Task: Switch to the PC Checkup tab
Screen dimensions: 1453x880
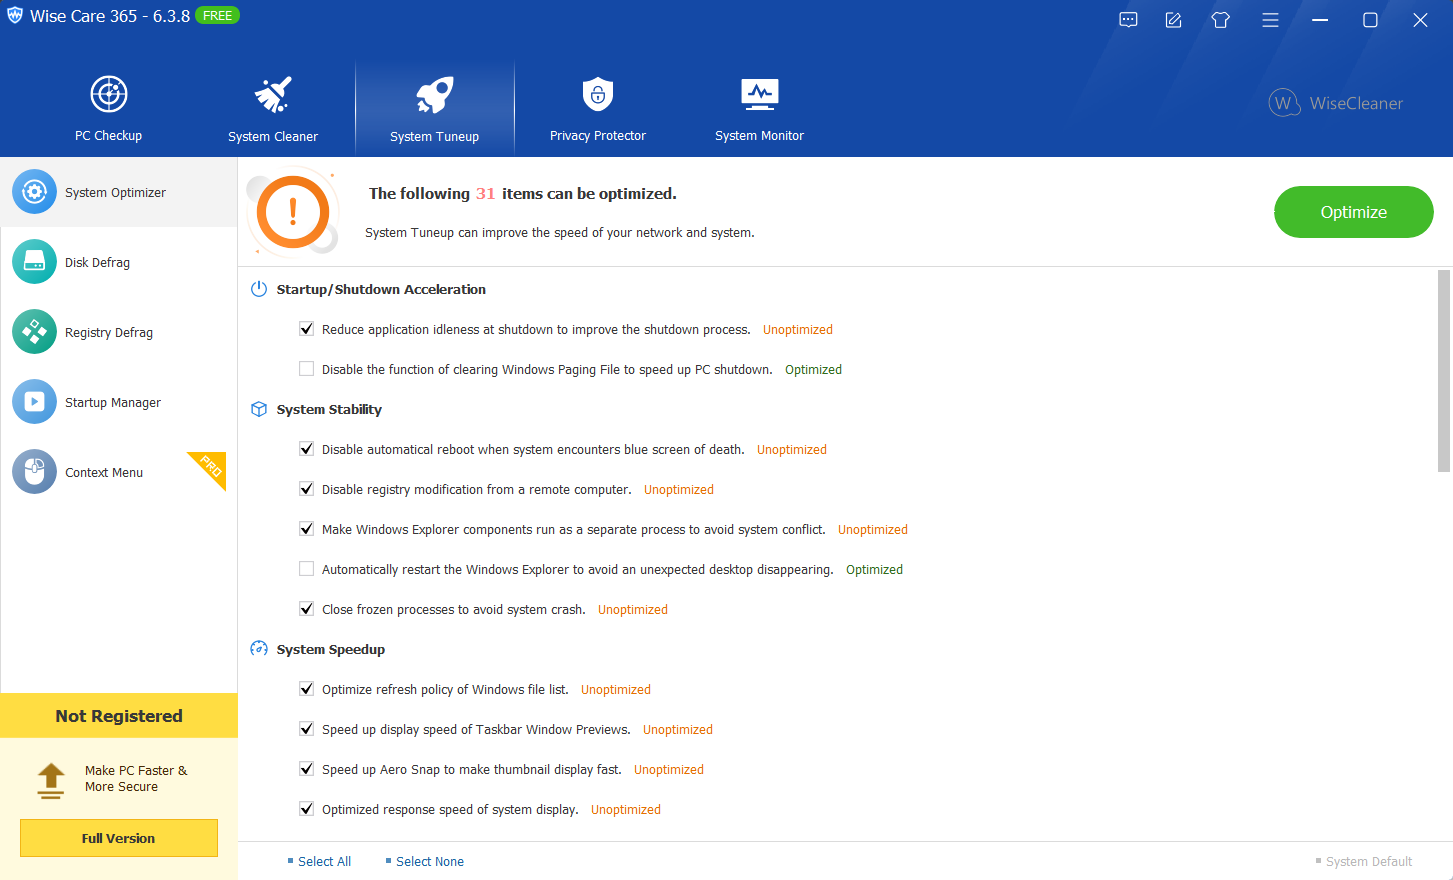Action: tap(109, 108)
